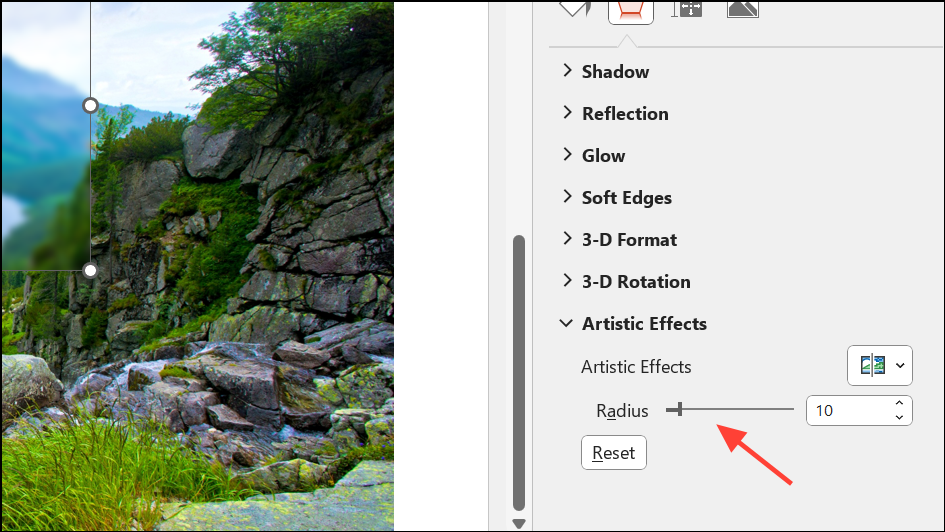Viewport: 945px width, 532px height.
Task: Click in the Radius value field
Action: point(849,410)
